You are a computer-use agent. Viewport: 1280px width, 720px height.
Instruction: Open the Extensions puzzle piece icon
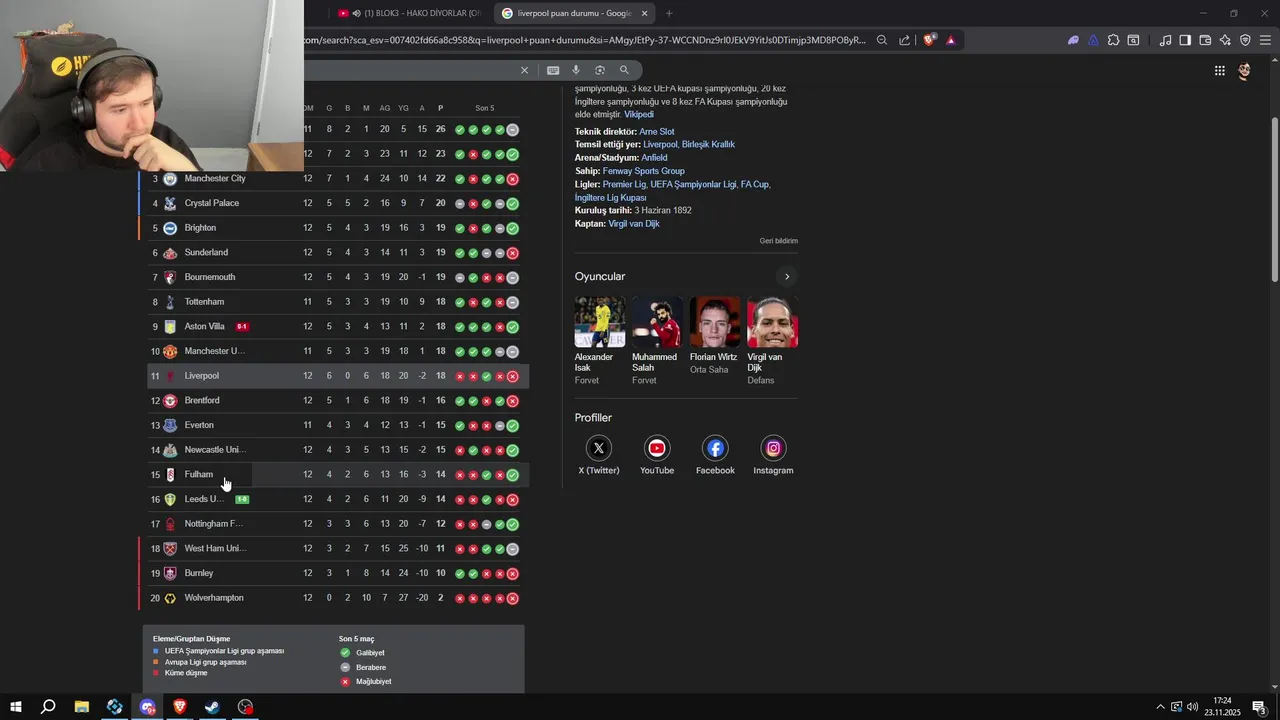tap(1113, 41)
